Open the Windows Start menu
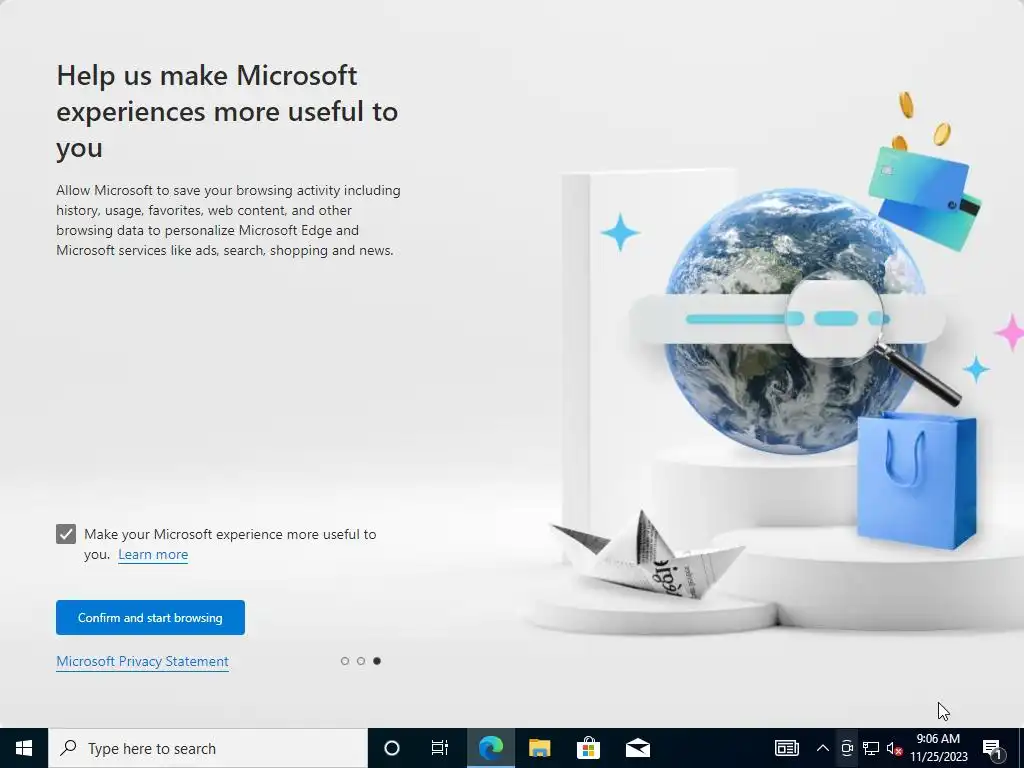 point(24,748)
